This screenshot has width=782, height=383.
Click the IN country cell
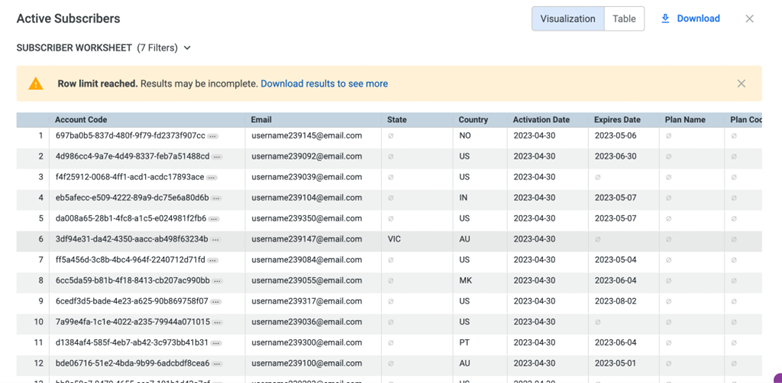tap(463, 197)
